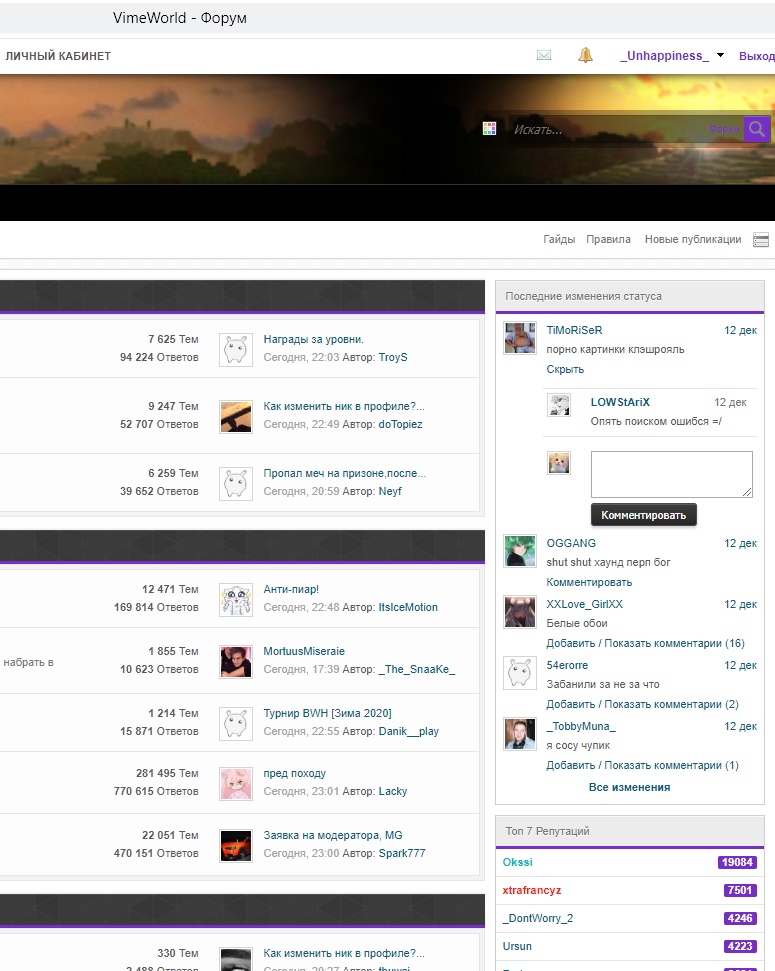
Task: Click Комментировать under OGGANG's status
Action: pos(589,582)
